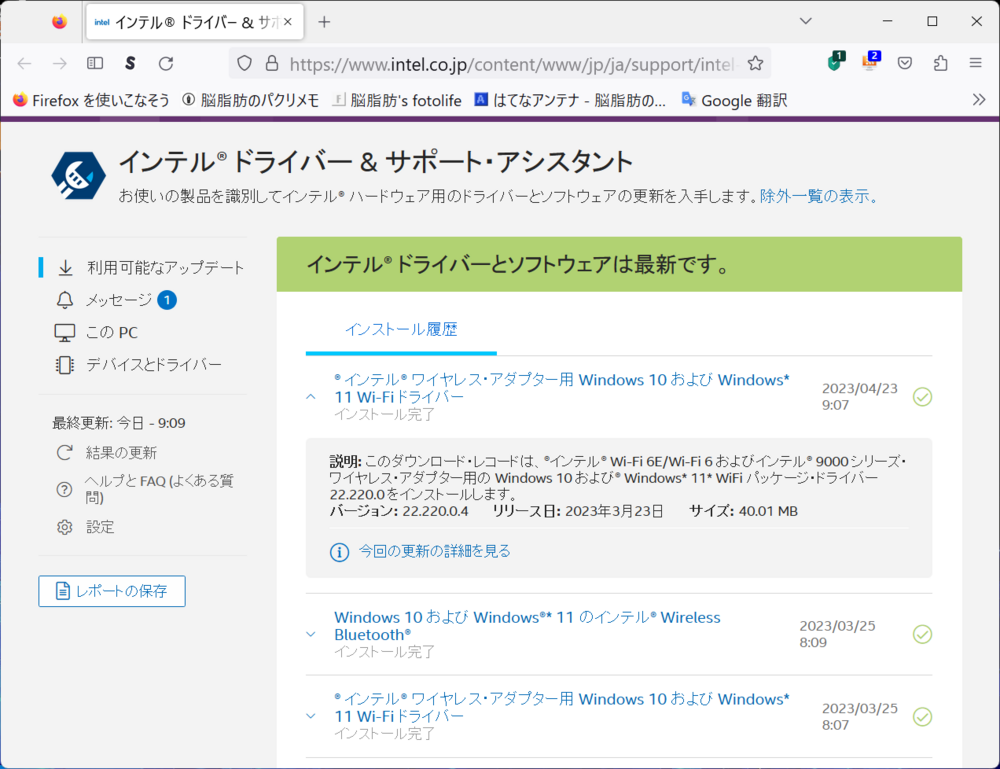Go back to previous page
The height and width of the screenshot is (769, 1000).
click(24, 63)
